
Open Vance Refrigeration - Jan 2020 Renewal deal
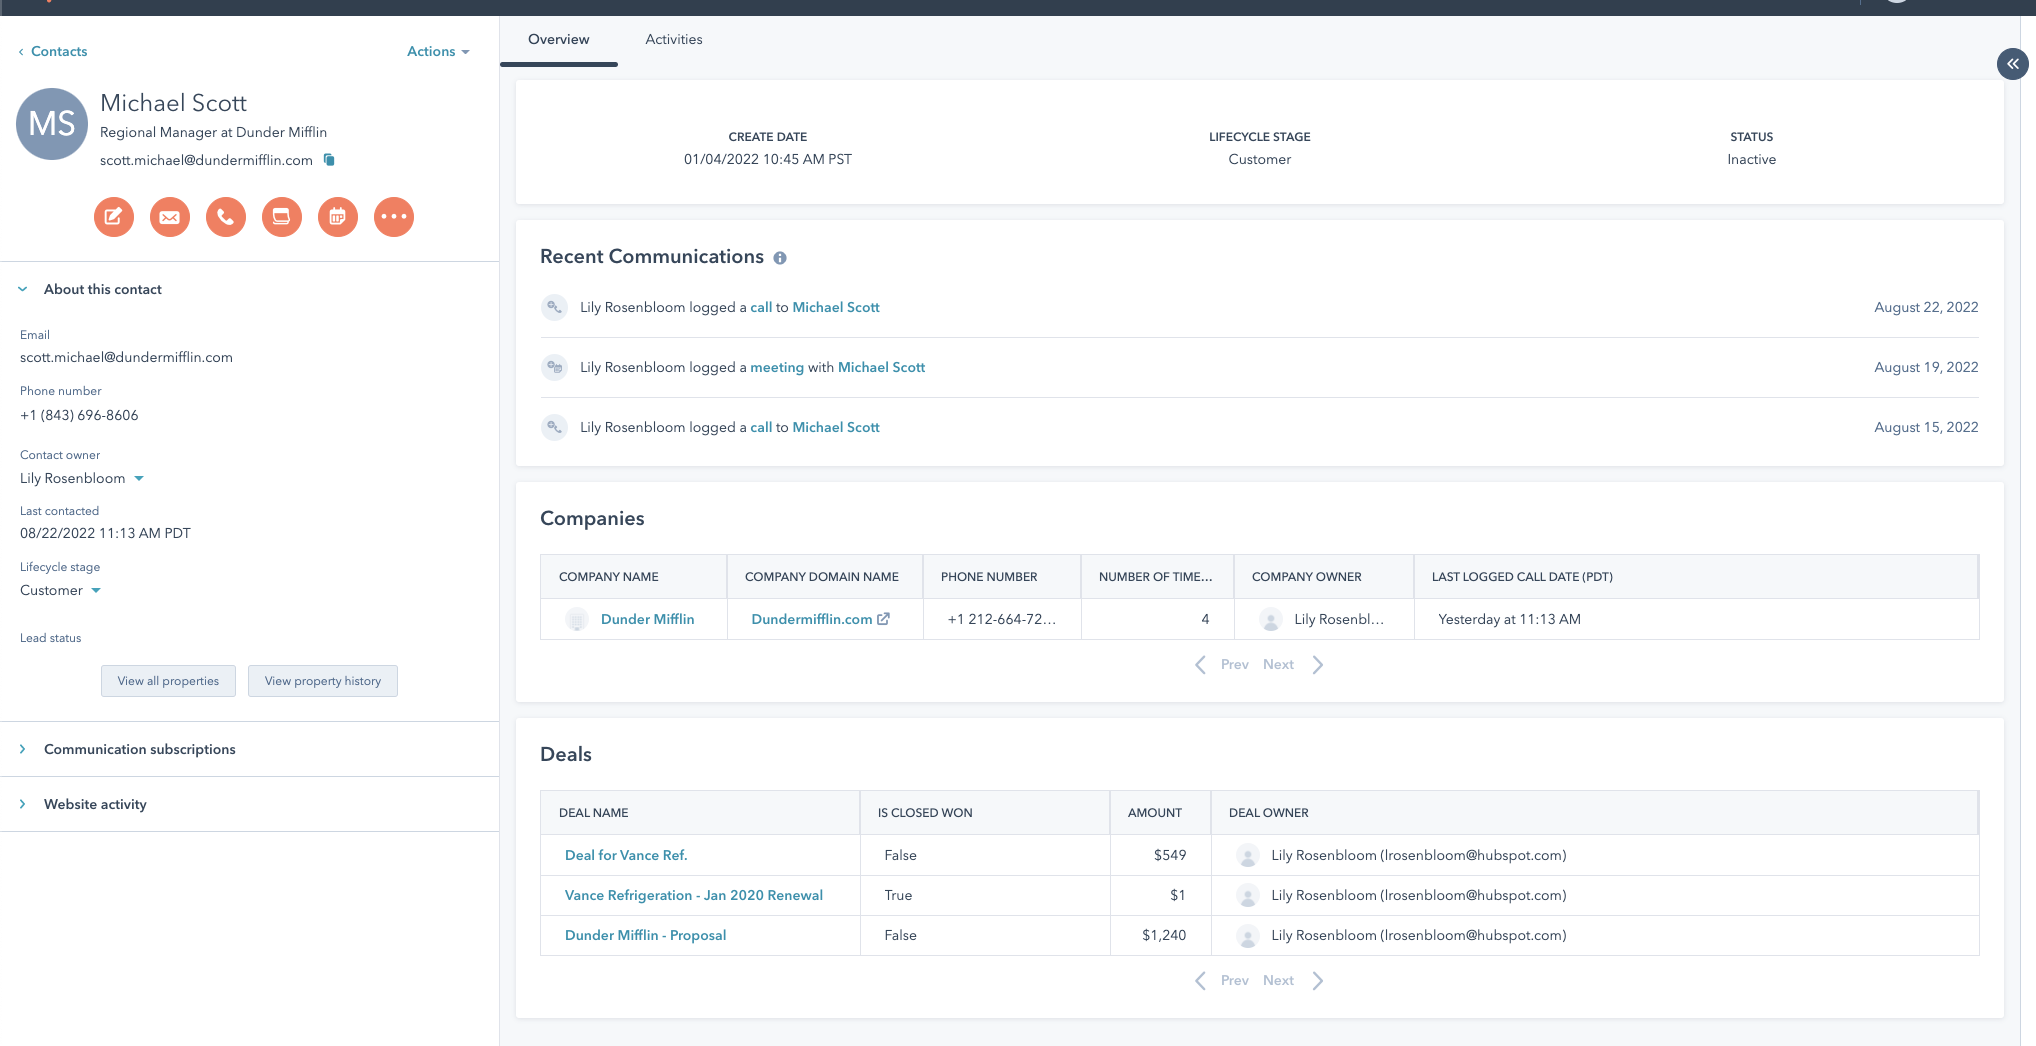[x=693, y=895]
